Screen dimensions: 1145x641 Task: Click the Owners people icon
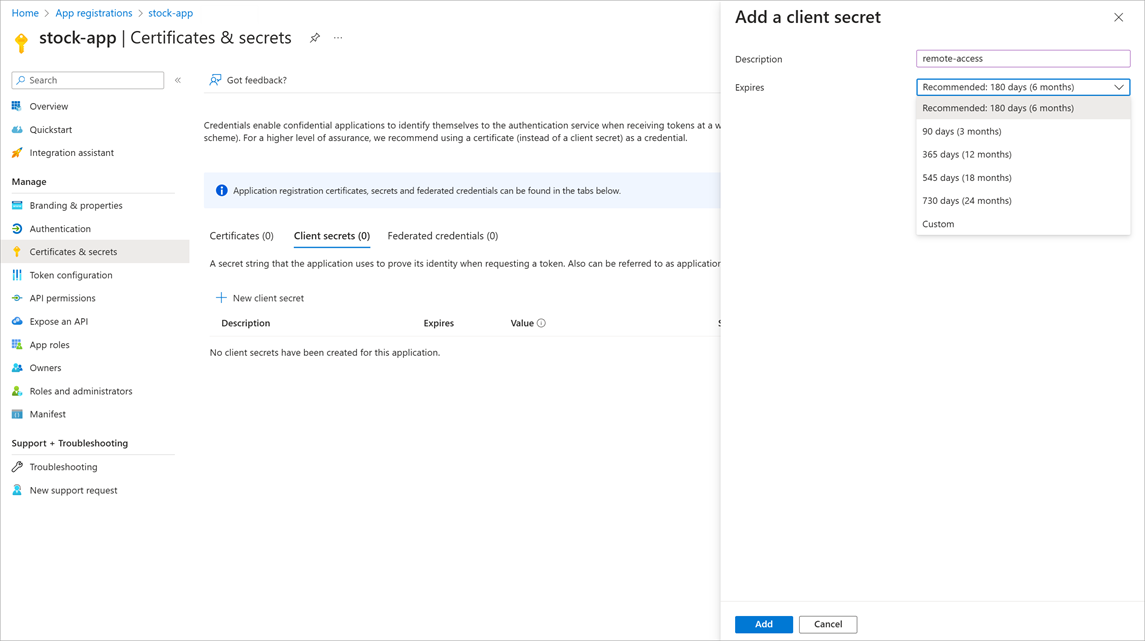tap(17, 368)
